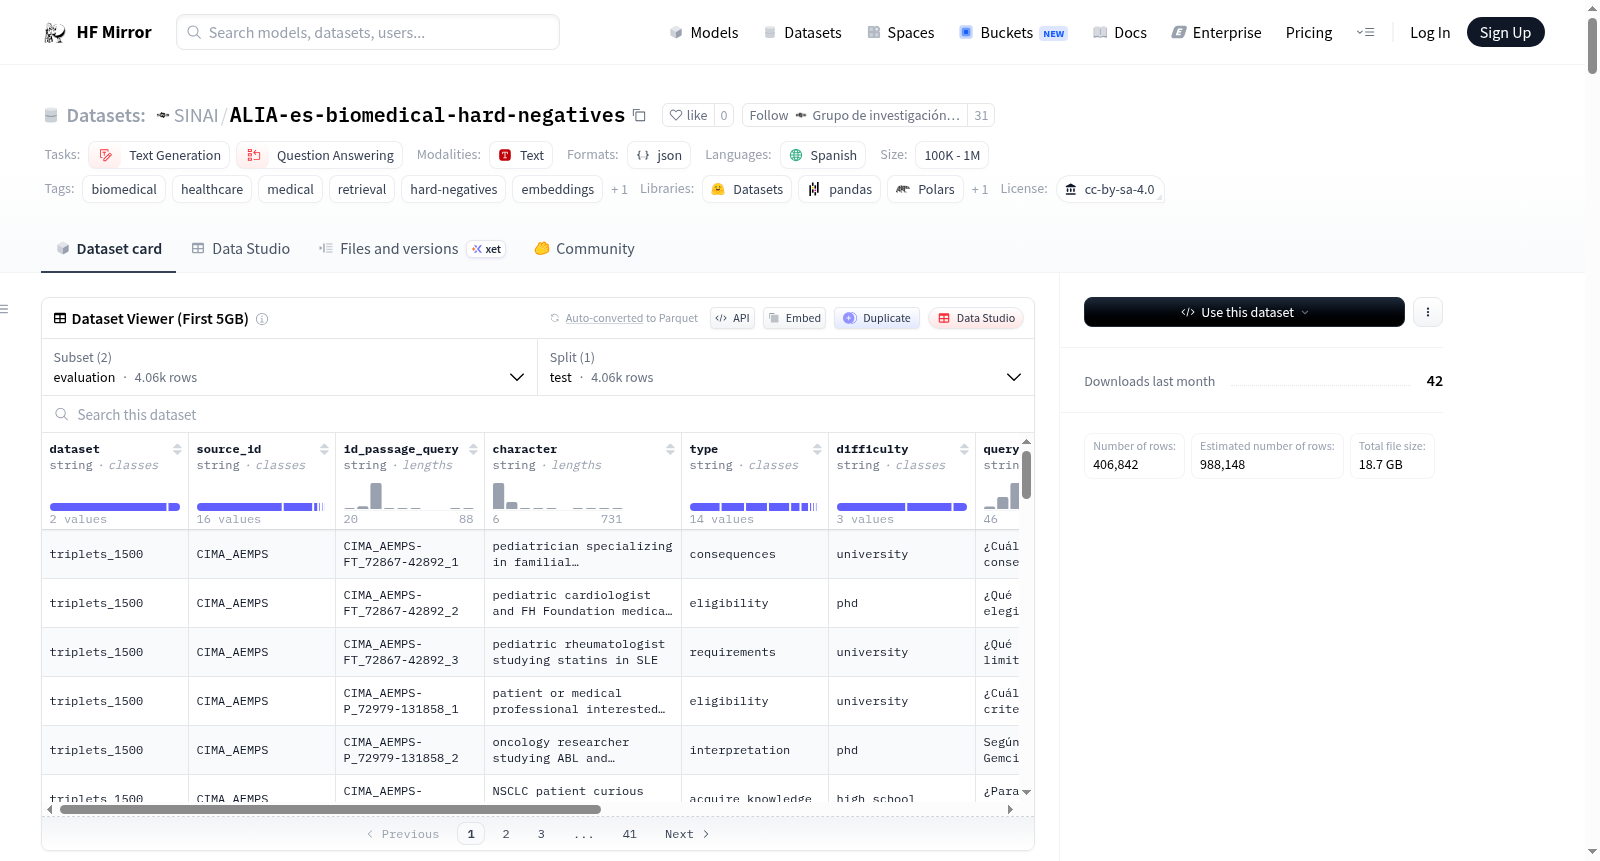Screen dimensions: 1600x861
Task: Open the HF Mirror home logo
Action: [97, 32]
